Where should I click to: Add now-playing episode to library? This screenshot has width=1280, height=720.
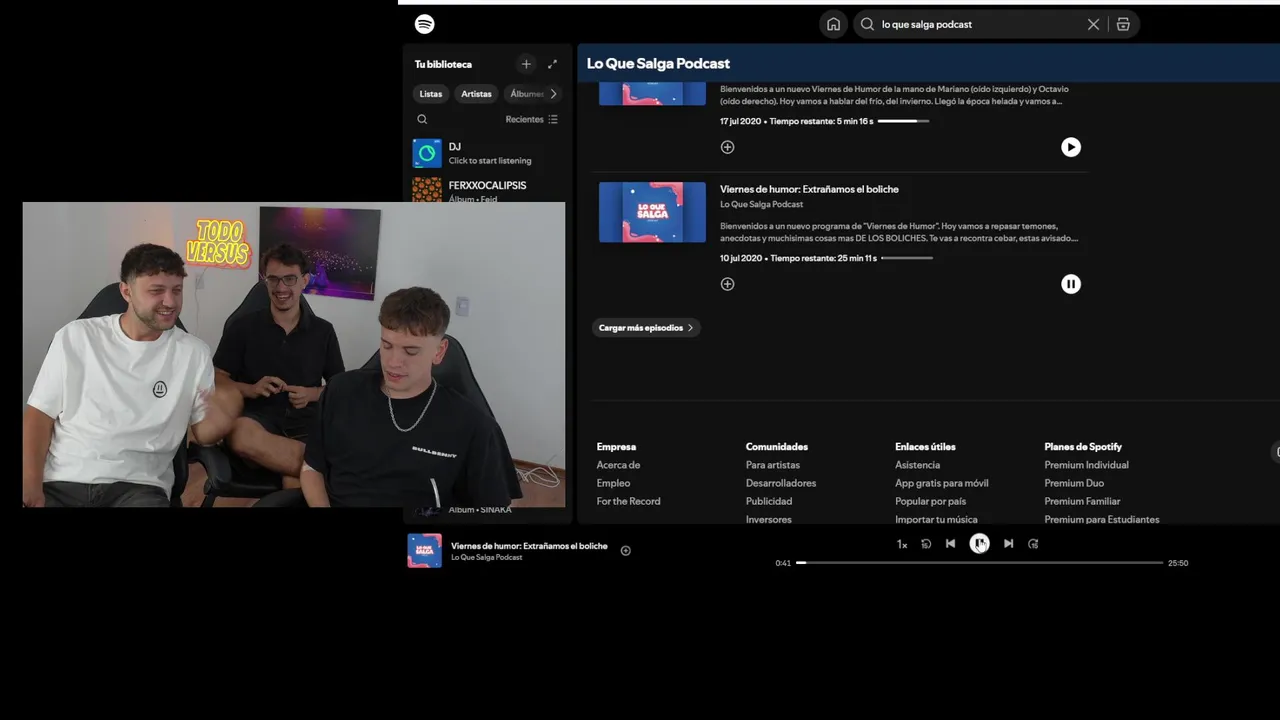[x=626, y=550]
